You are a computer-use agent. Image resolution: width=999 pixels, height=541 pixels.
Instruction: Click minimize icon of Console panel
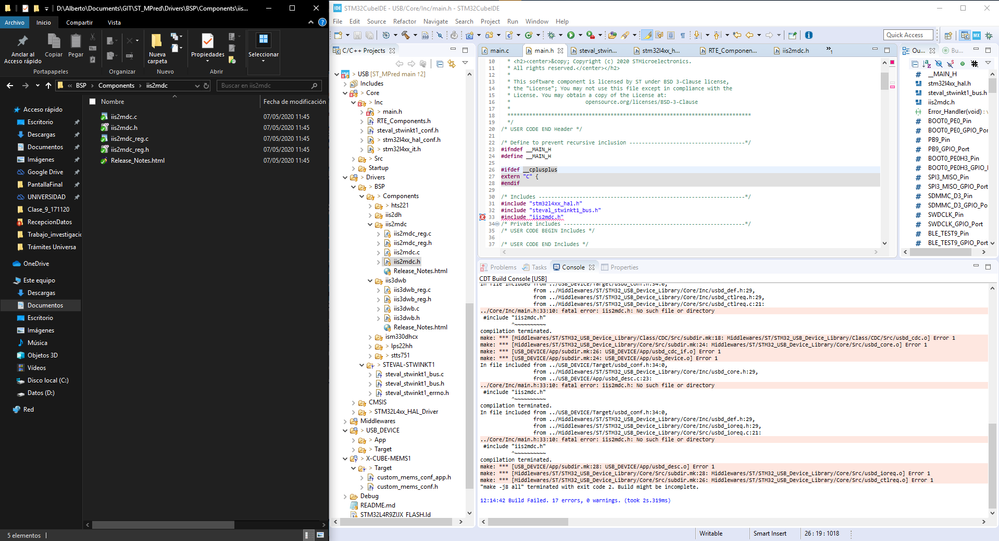pos(976,266)
